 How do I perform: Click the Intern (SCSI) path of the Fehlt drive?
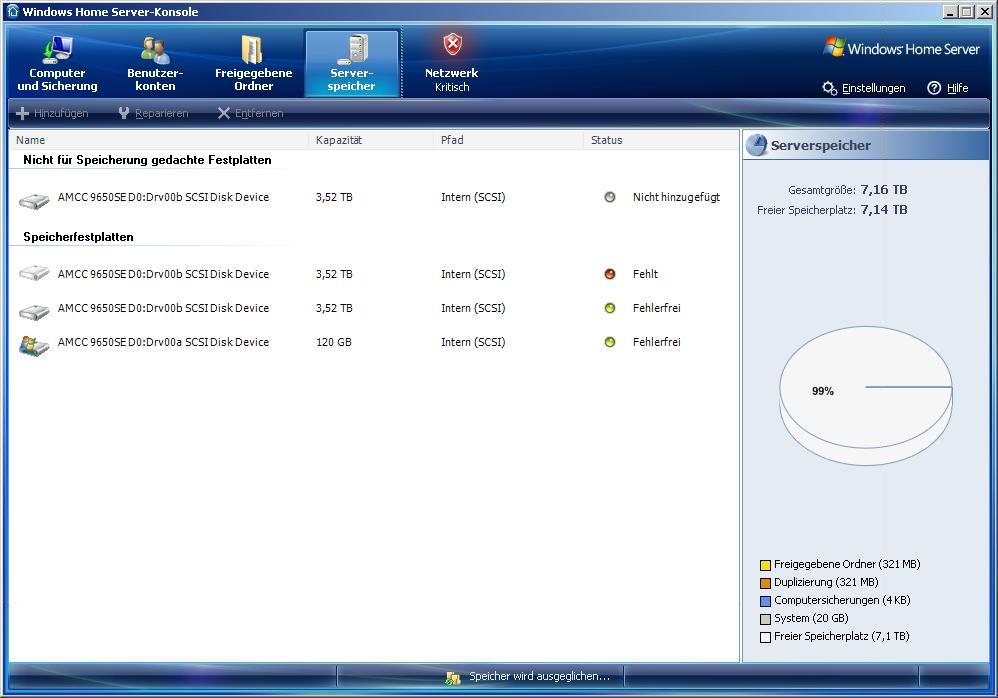(473, 274)
